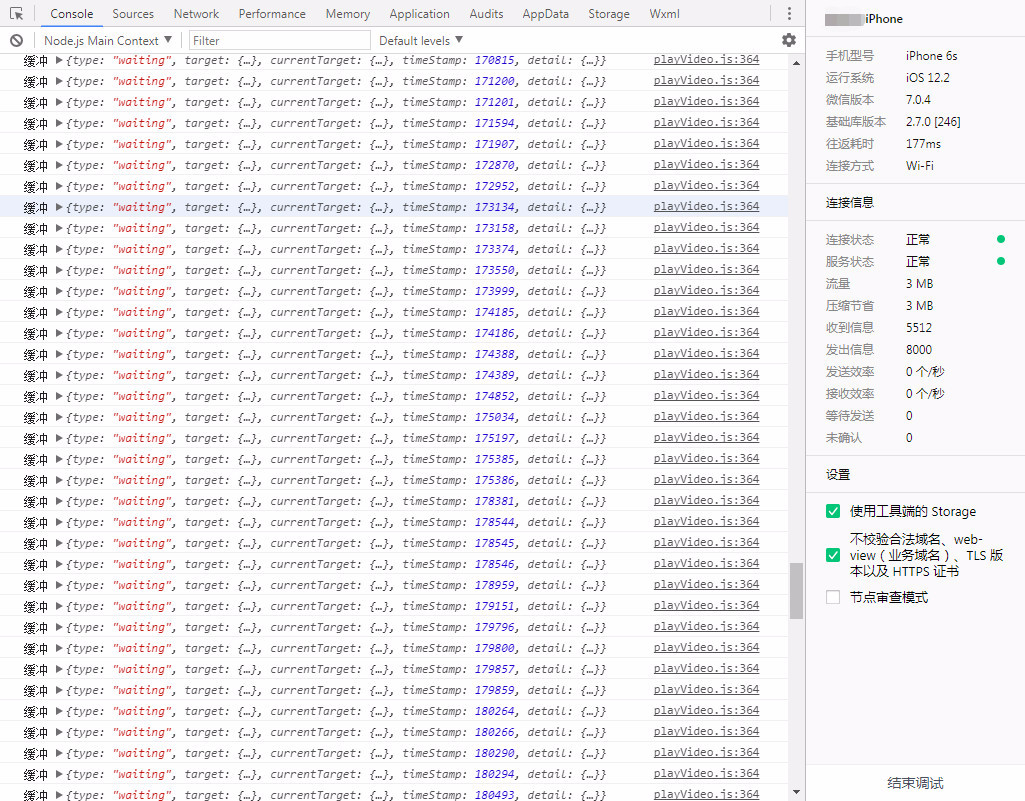Screen dimensions: 1025x801
Task: Click the console vertical scrollbar thumb
Action: pos(796,590)
